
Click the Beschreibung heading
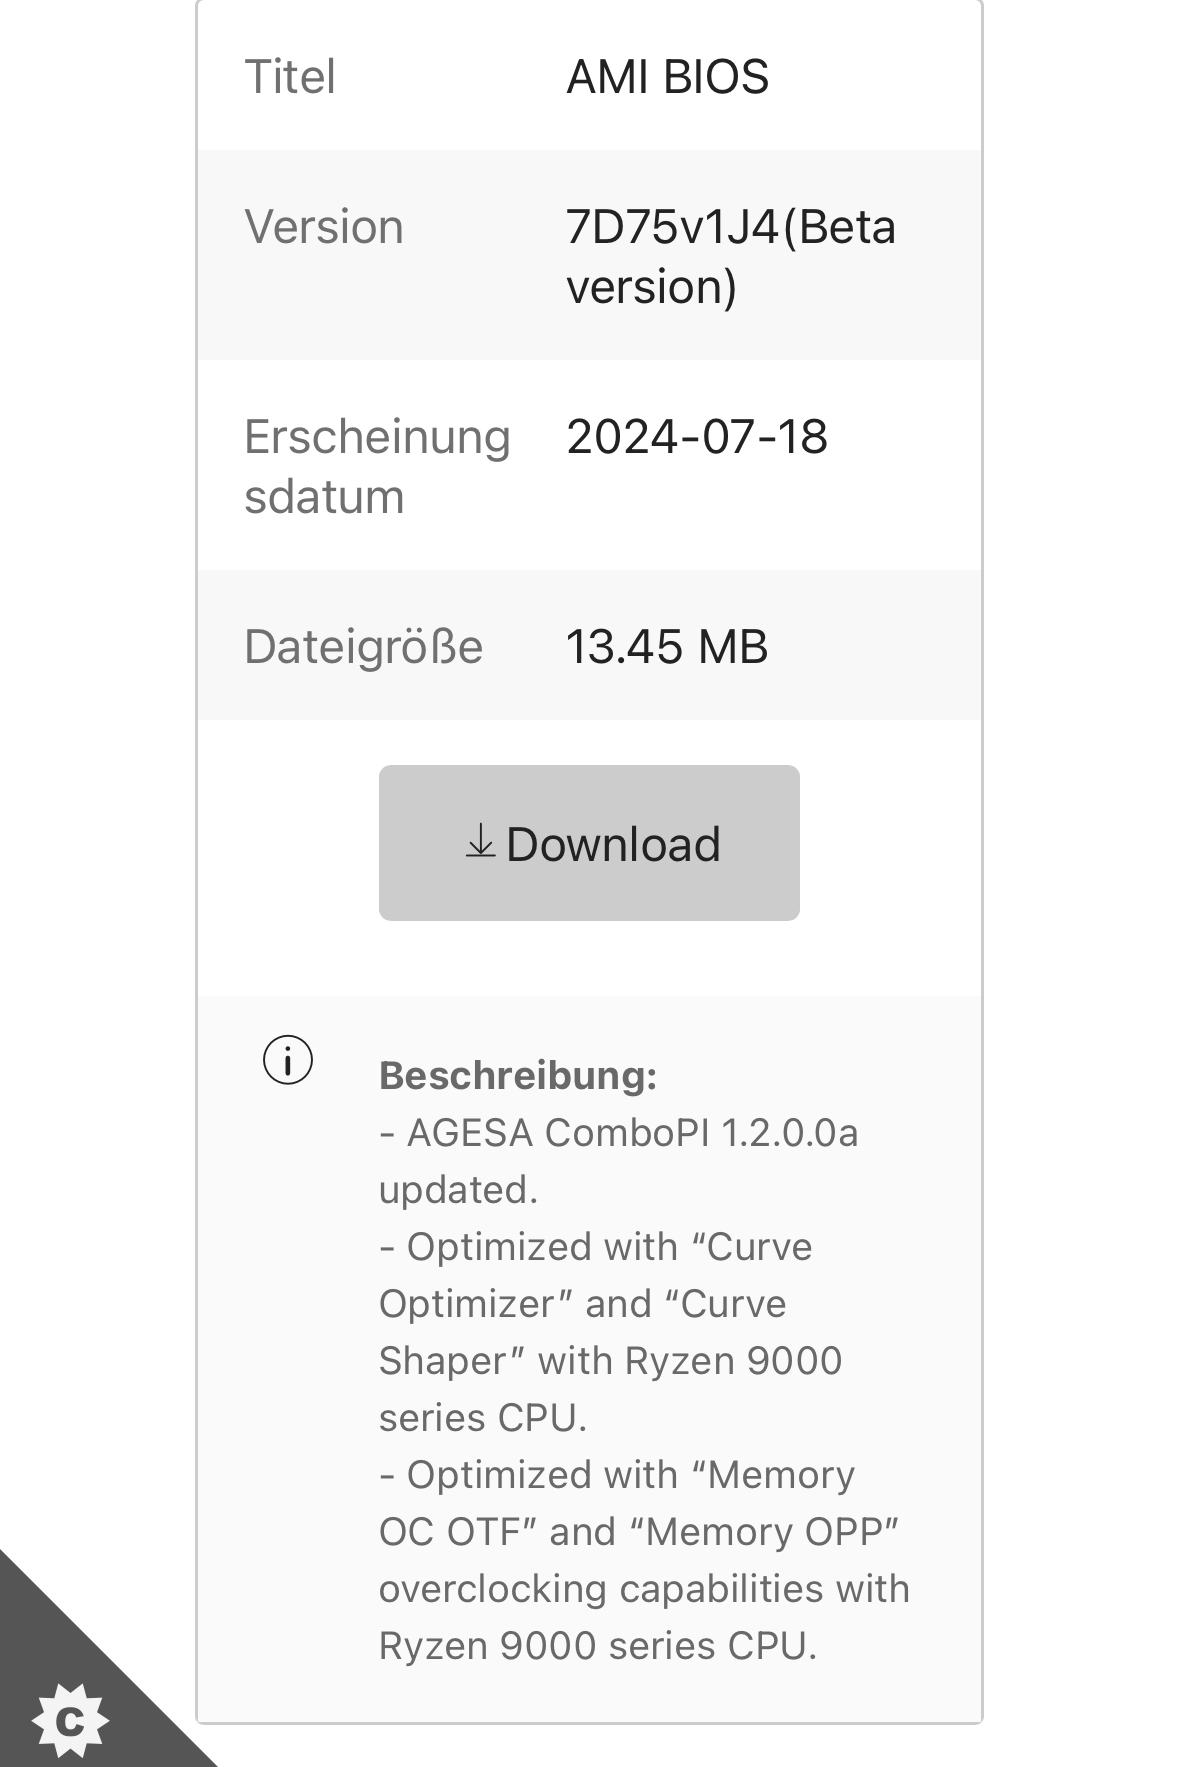coord(518,1076)
